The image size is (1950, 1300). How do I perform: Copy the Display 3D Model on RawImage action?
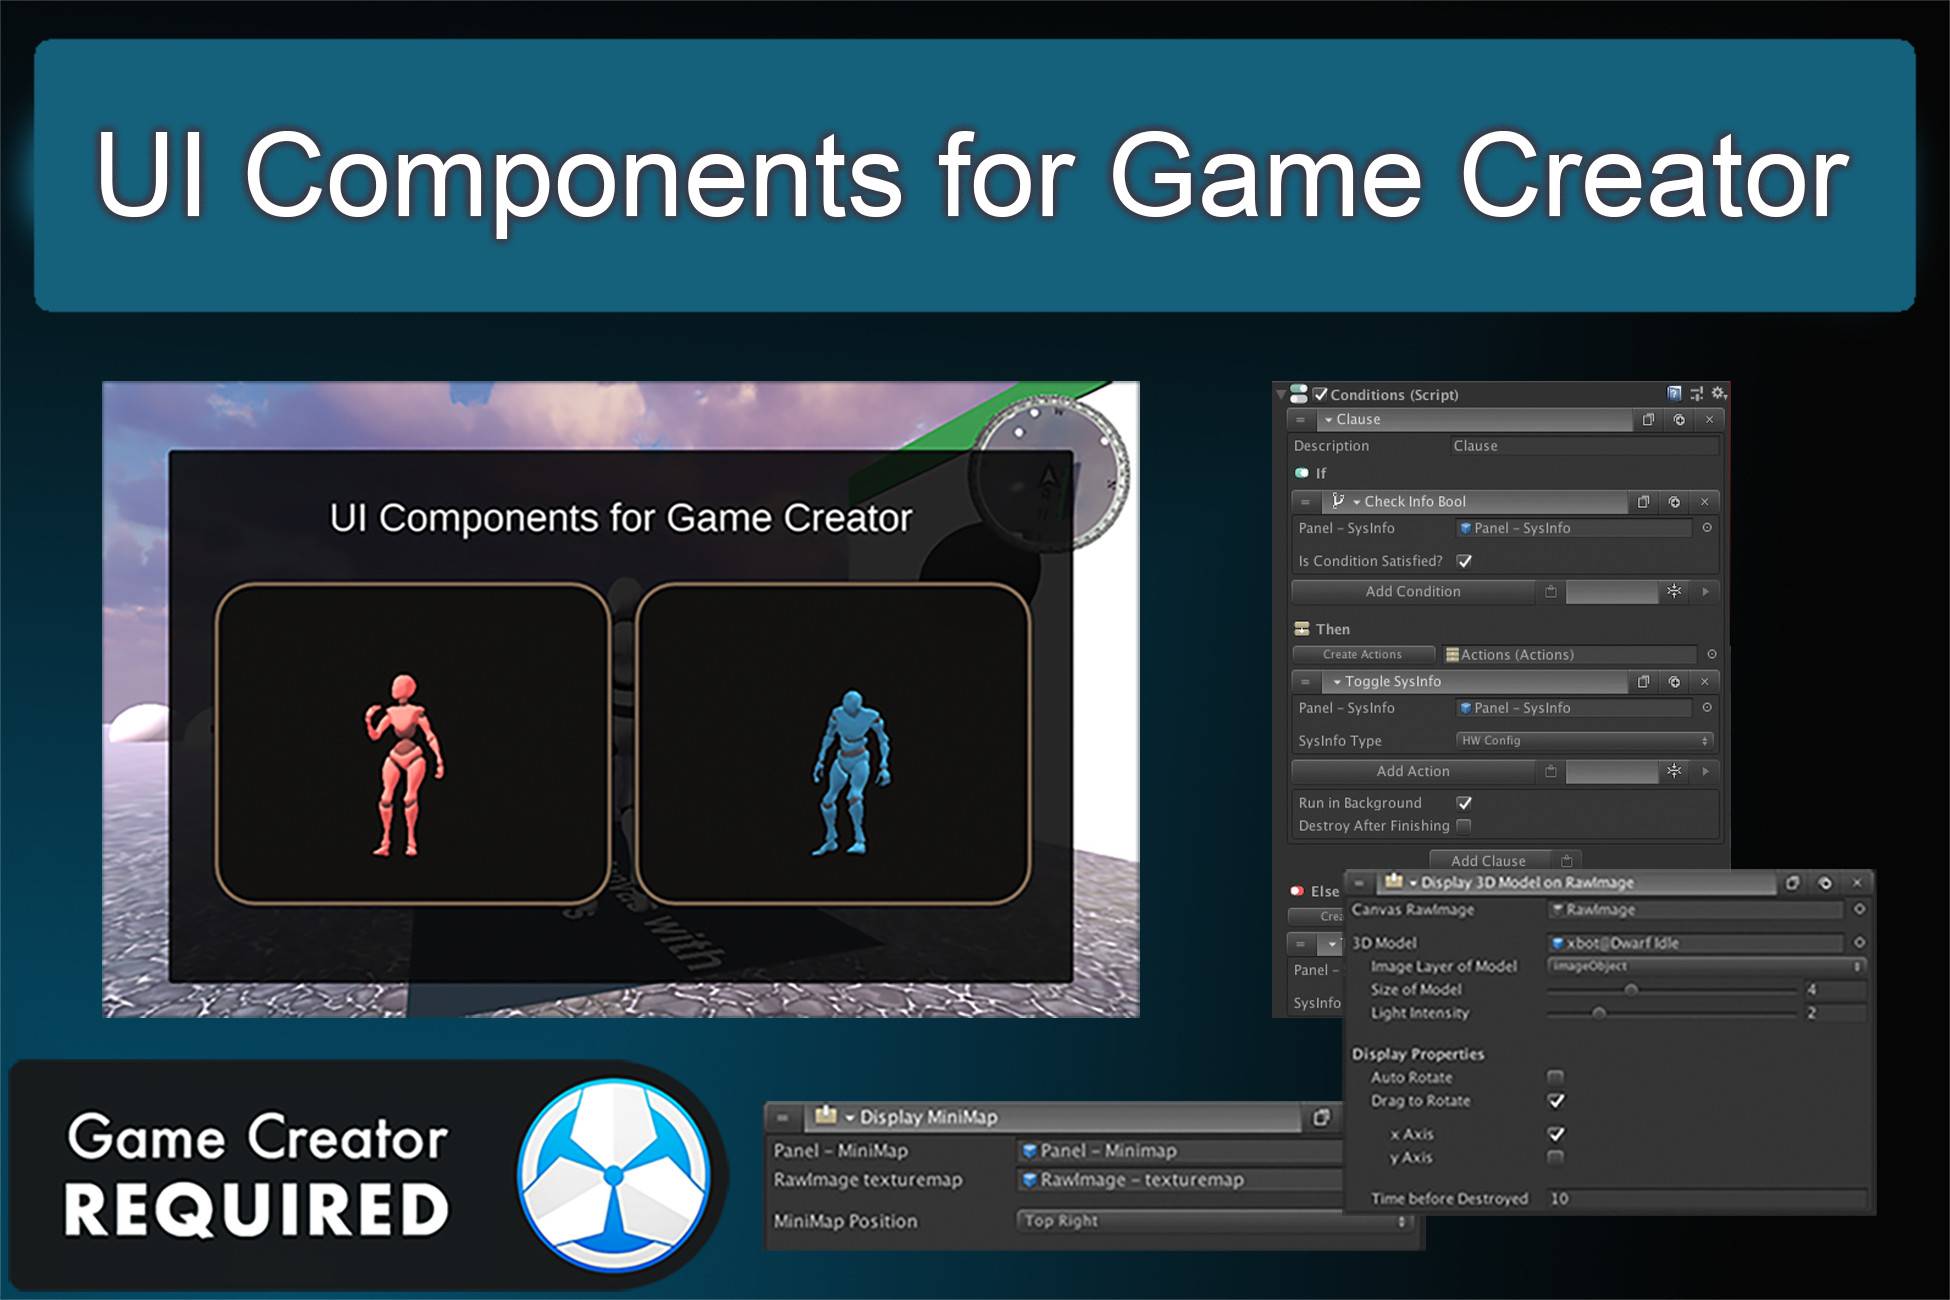coord(1792,883)
